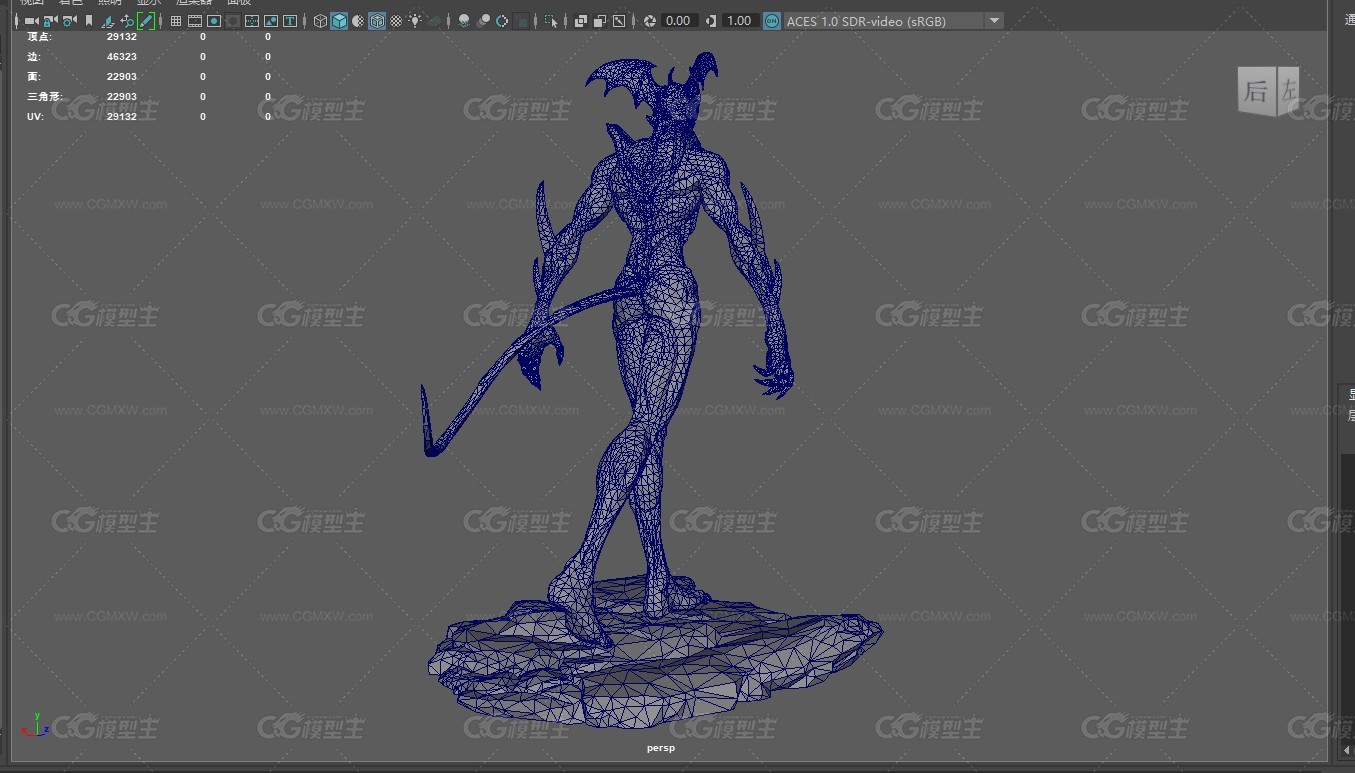Toggle the X-Ray Joints icon

(619, 21)
